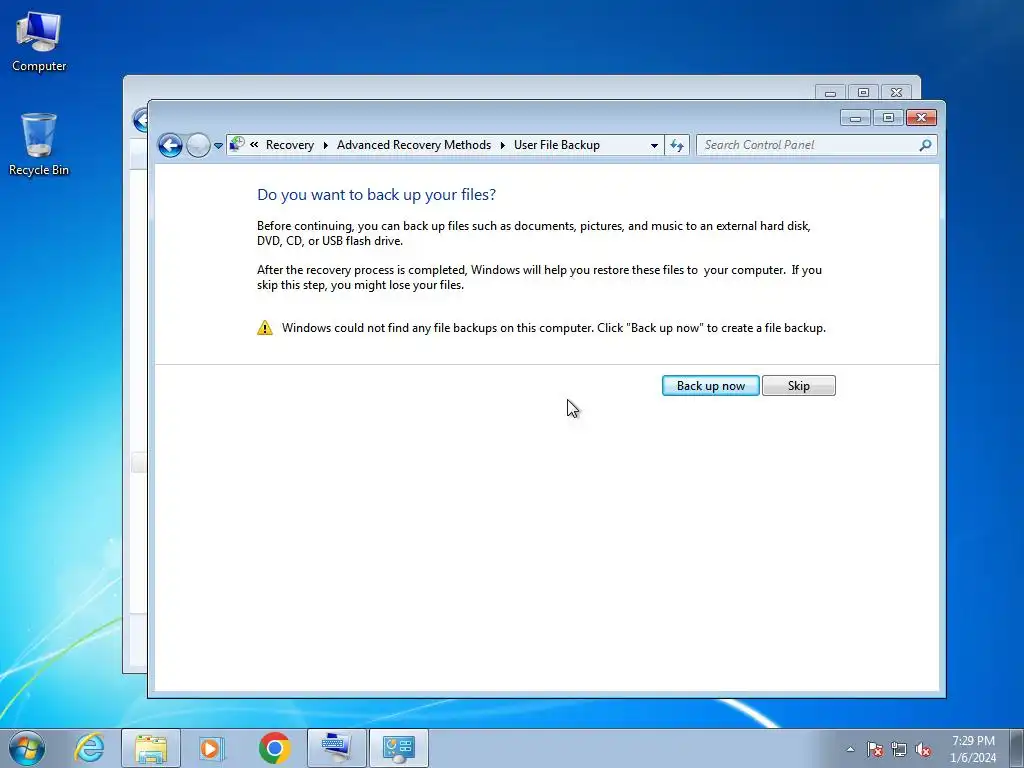Open the recent pages dropdown arrow
This screenshot has width=1024, height=768.
[x=218, y=146]
